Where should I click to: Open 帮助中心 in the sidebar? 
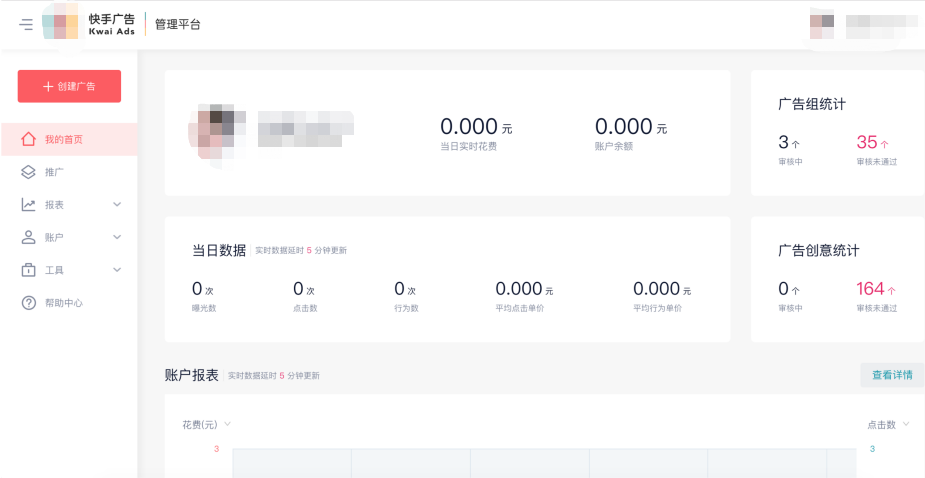click(69, 303)
